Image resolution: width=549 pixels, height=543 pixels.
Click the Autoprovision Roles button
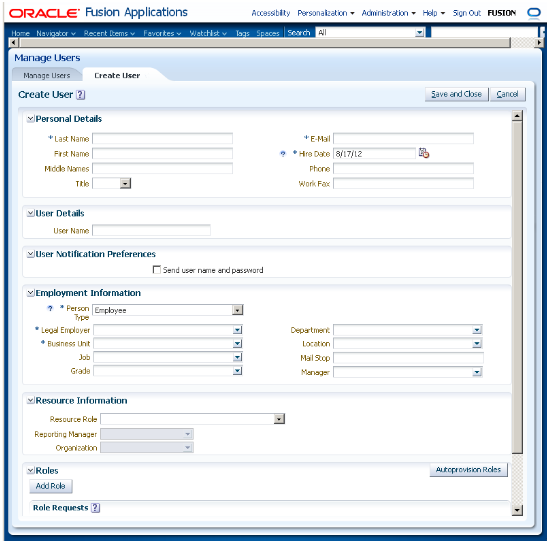(x=468, y=470)
